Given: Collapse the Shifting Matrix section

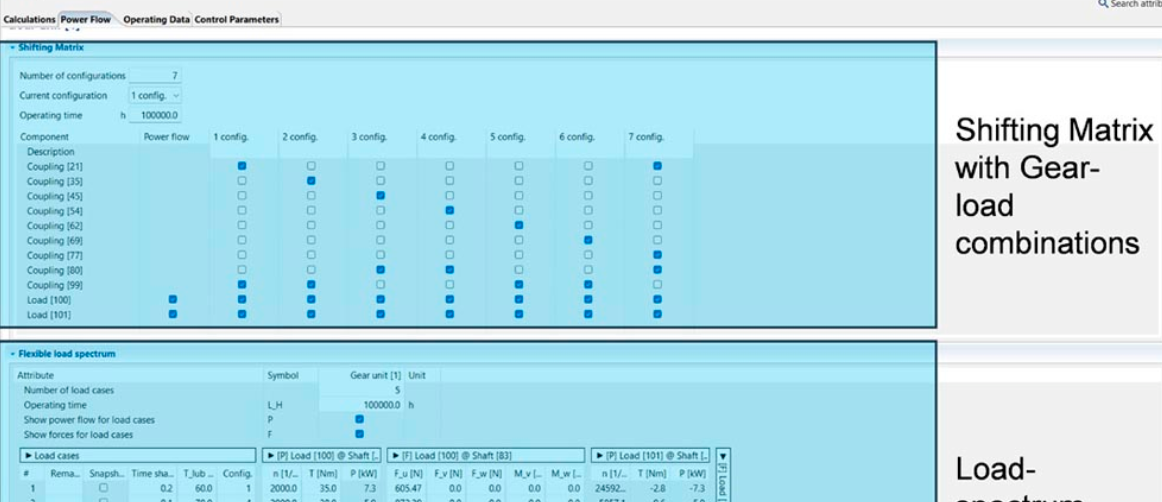Looking at the screenshot, I should [x=13, y=48].
